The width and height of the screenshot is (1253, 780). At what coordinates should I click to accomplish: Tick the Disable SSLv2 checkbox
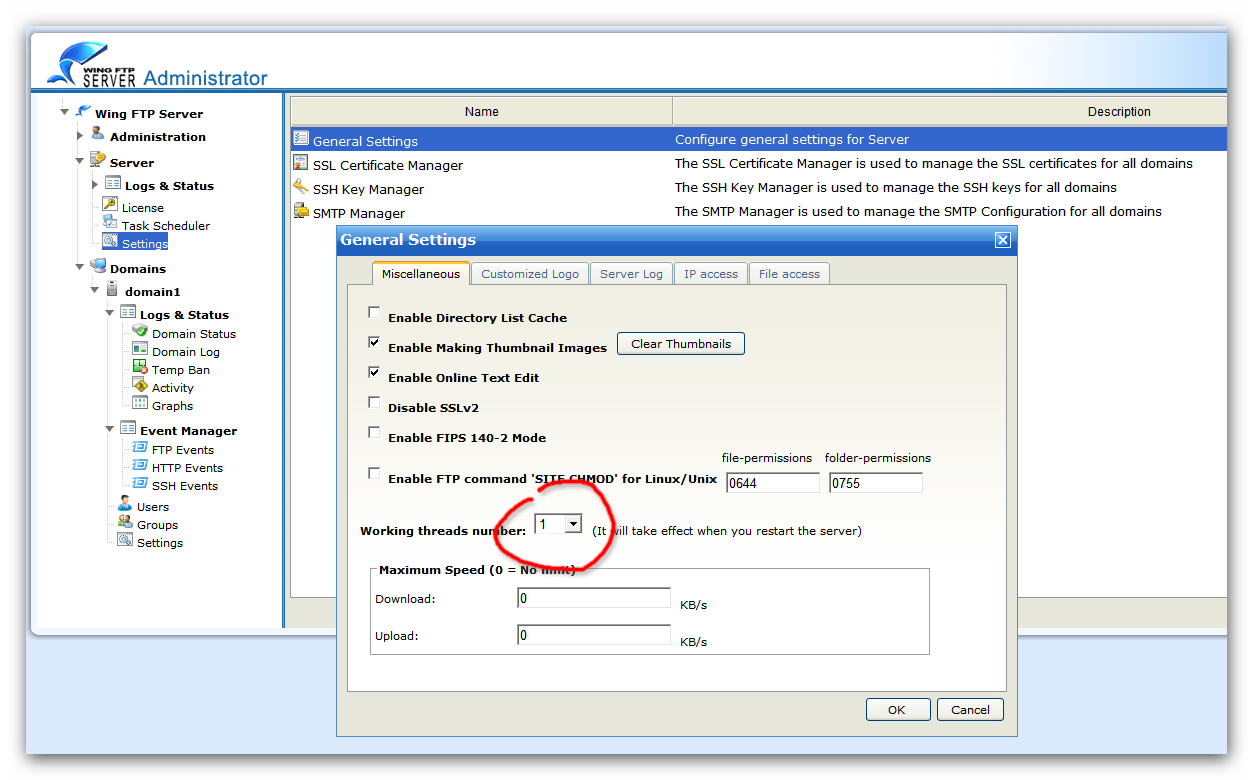tap(374, 403)
